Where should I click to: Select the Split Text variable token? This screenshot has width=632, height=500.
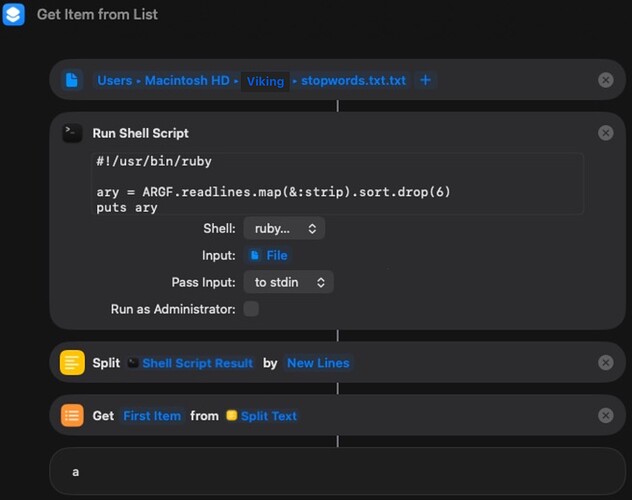pos(262,416)
